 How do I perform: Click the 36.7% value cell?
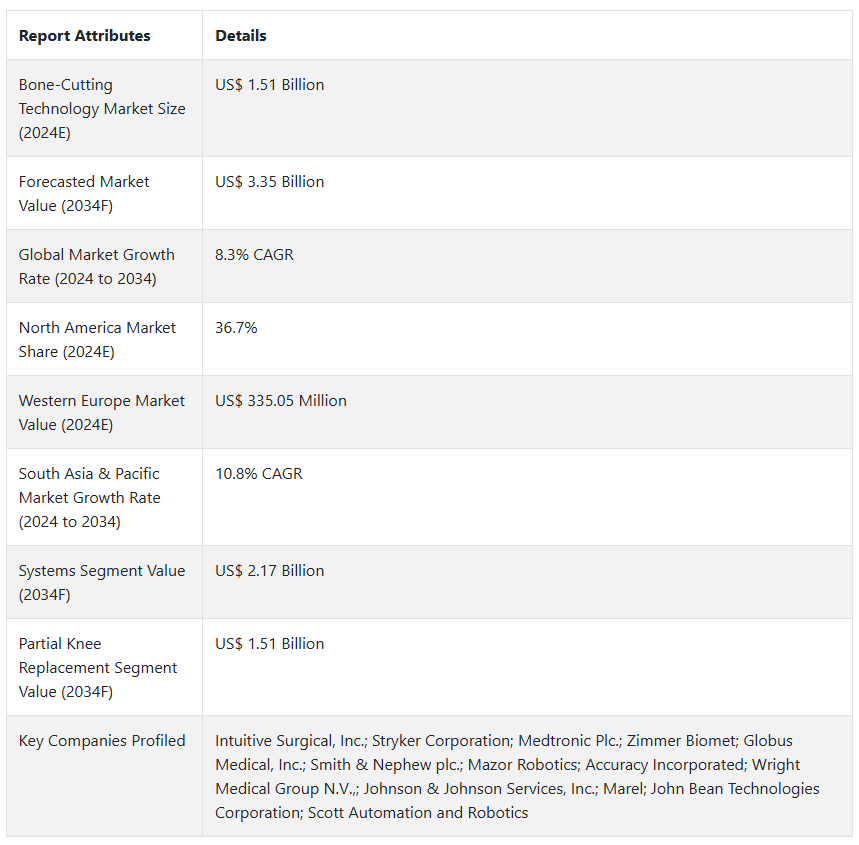(x=236, y=328)
